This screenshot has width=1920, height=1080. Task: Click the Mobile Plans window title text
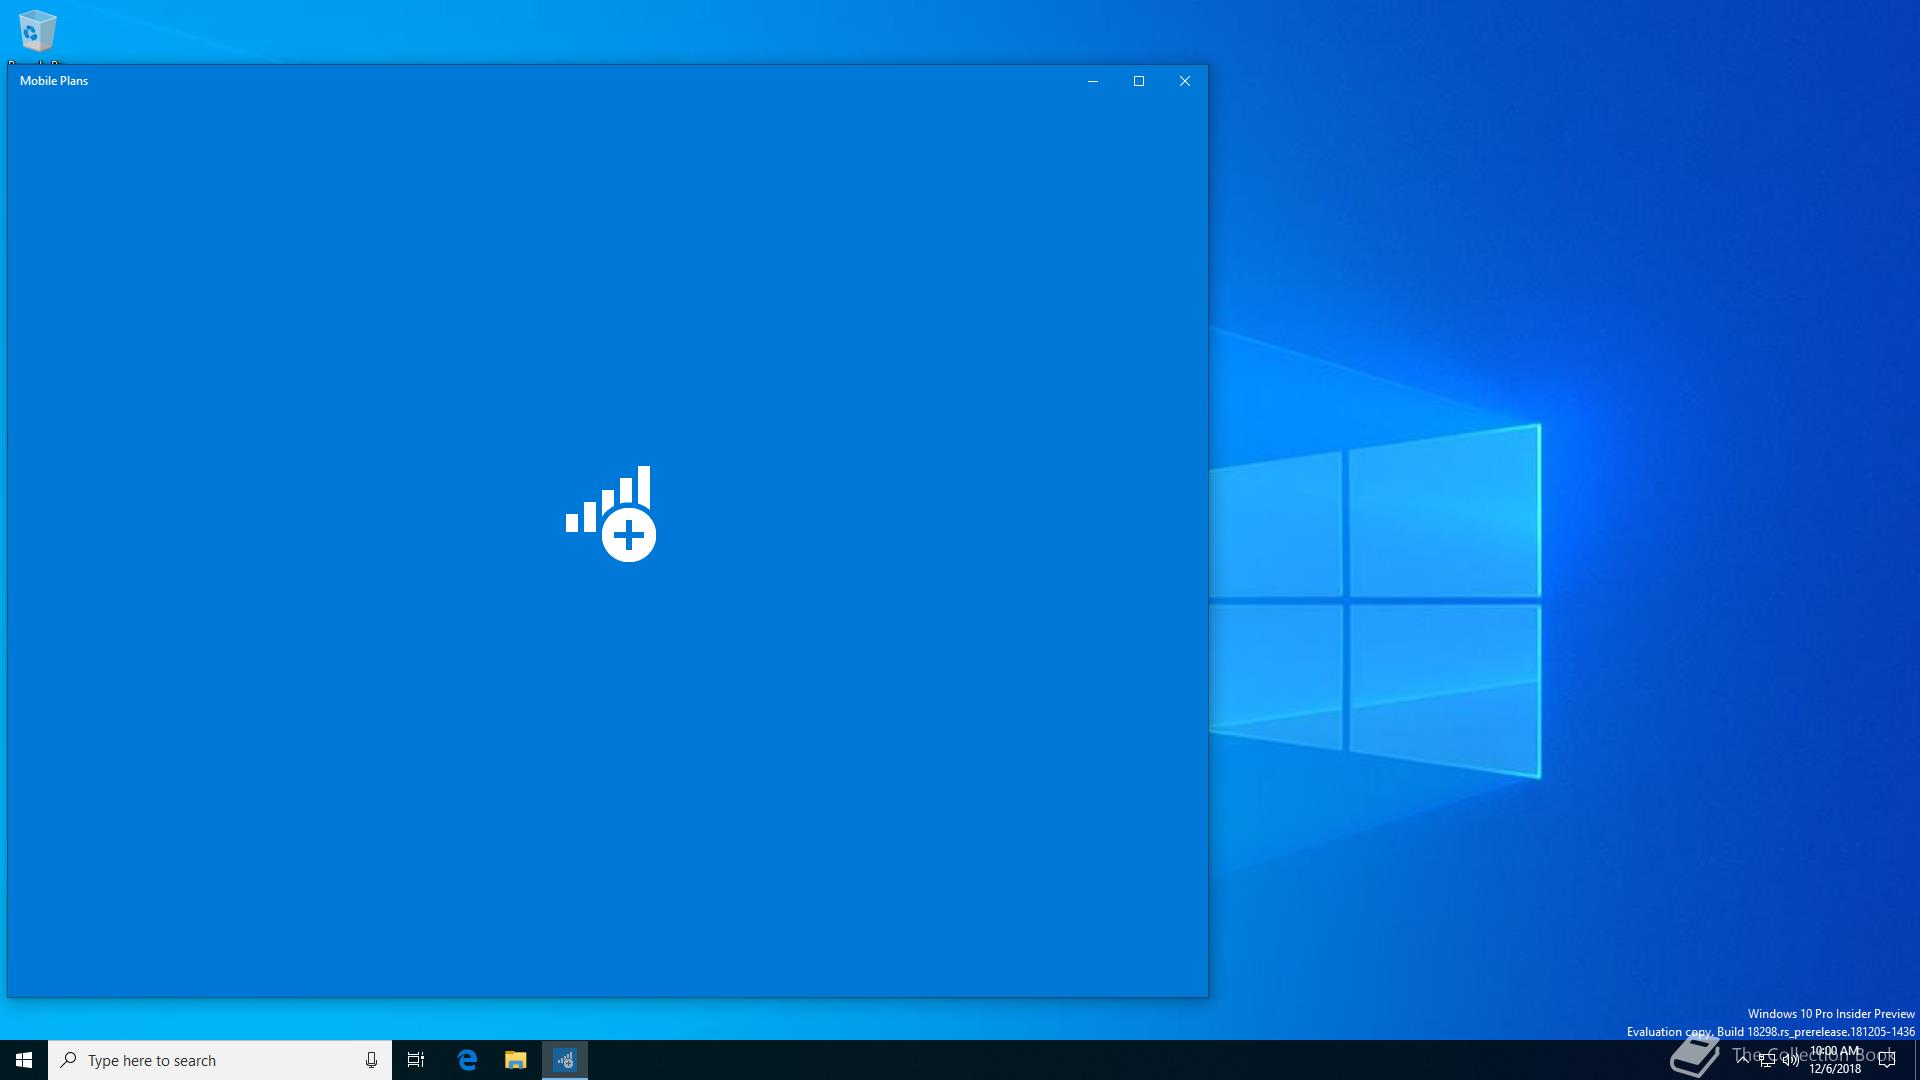tap(54, 81)
